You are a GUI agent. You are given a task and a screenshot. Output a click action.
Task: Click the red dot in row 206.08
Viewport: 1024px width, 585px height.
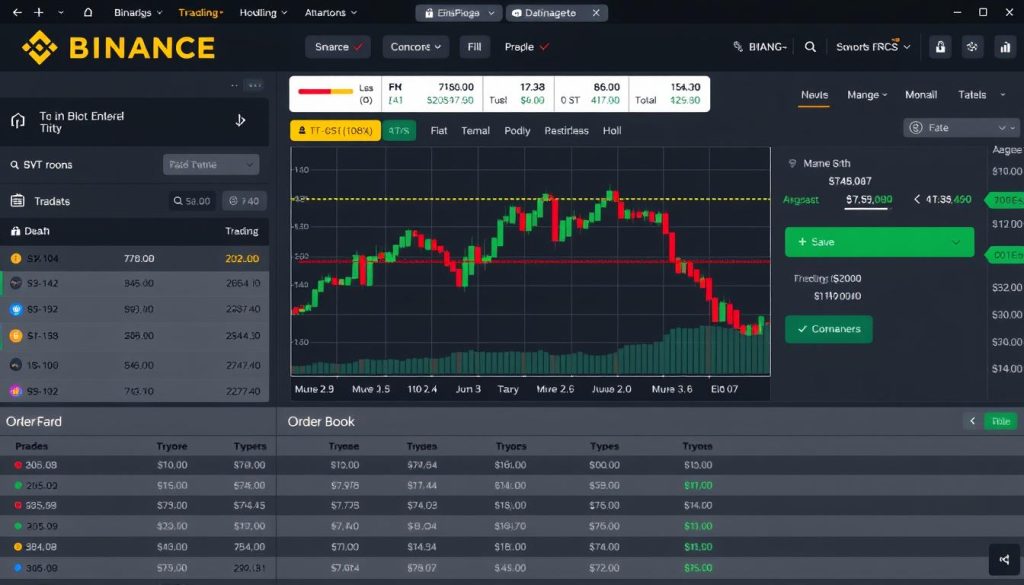pyautogui.click(x=18, y=466)
